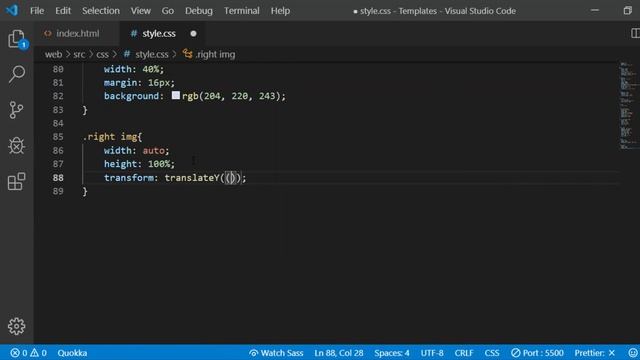Open the Debug view with the bug icon

coord(16,146)
